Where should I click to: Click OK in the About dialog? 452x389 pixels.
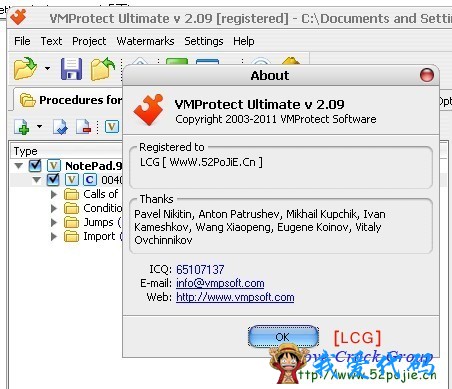pyautogui.click(x=283, y=337)
